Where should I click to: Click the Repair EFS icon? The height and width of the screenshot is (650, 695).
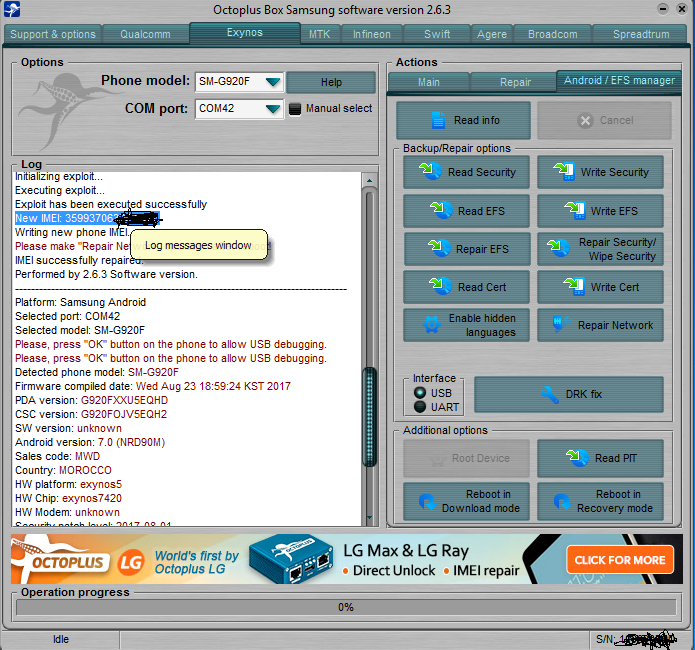[x=439, y=248]
